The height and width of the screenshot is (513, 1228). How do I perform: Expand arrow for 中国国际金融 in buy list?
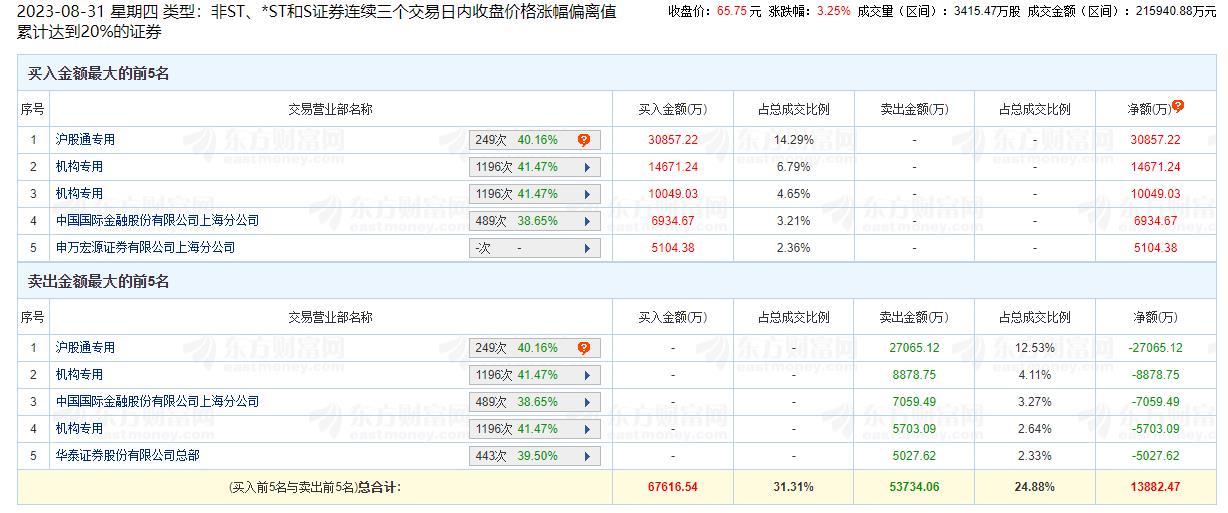pyautogui.click(x=586, y=221)
